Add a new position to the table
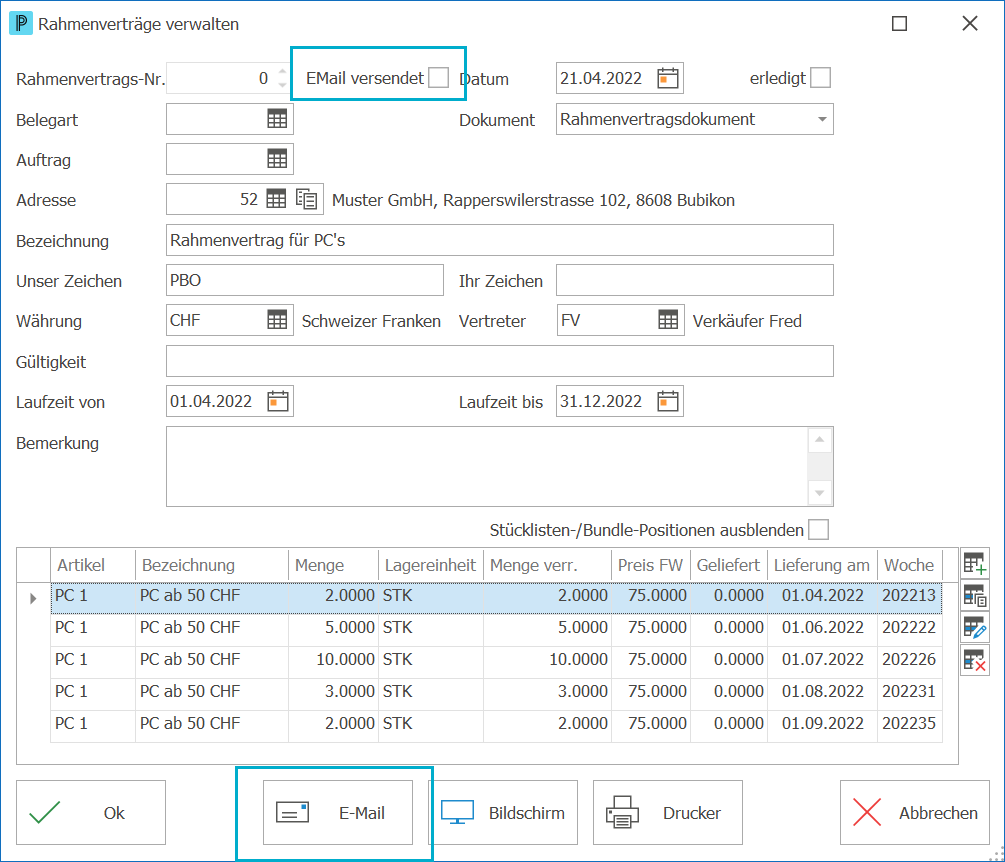 coord(974,564)
